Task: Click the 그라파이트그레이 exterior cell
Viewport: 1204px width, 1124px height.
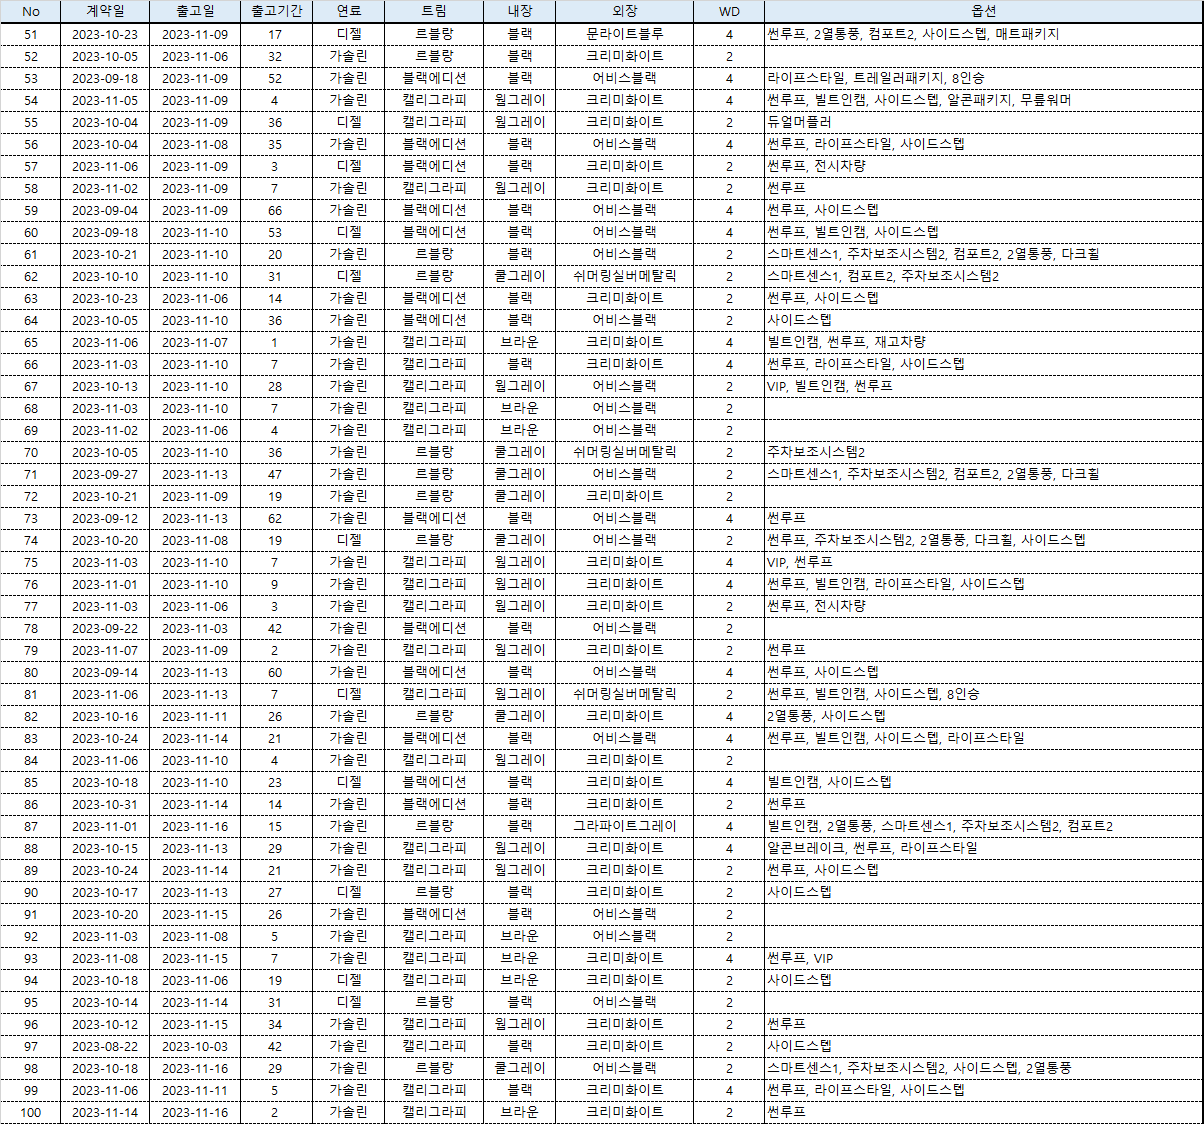Action: point(624,826)
